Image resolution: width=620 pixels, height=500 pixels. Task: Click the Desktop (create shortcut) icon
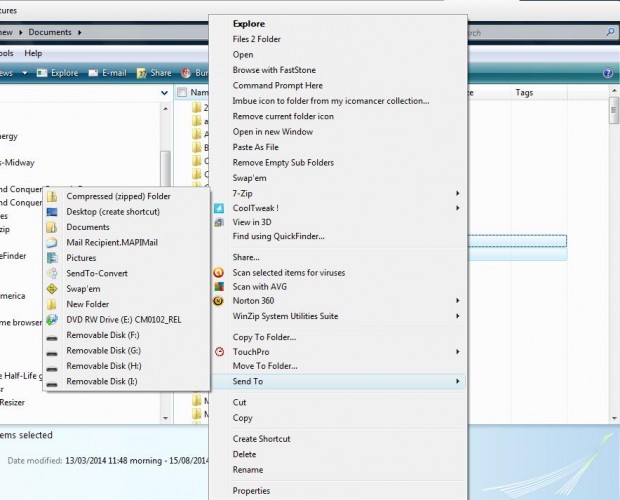click(52, 212)
